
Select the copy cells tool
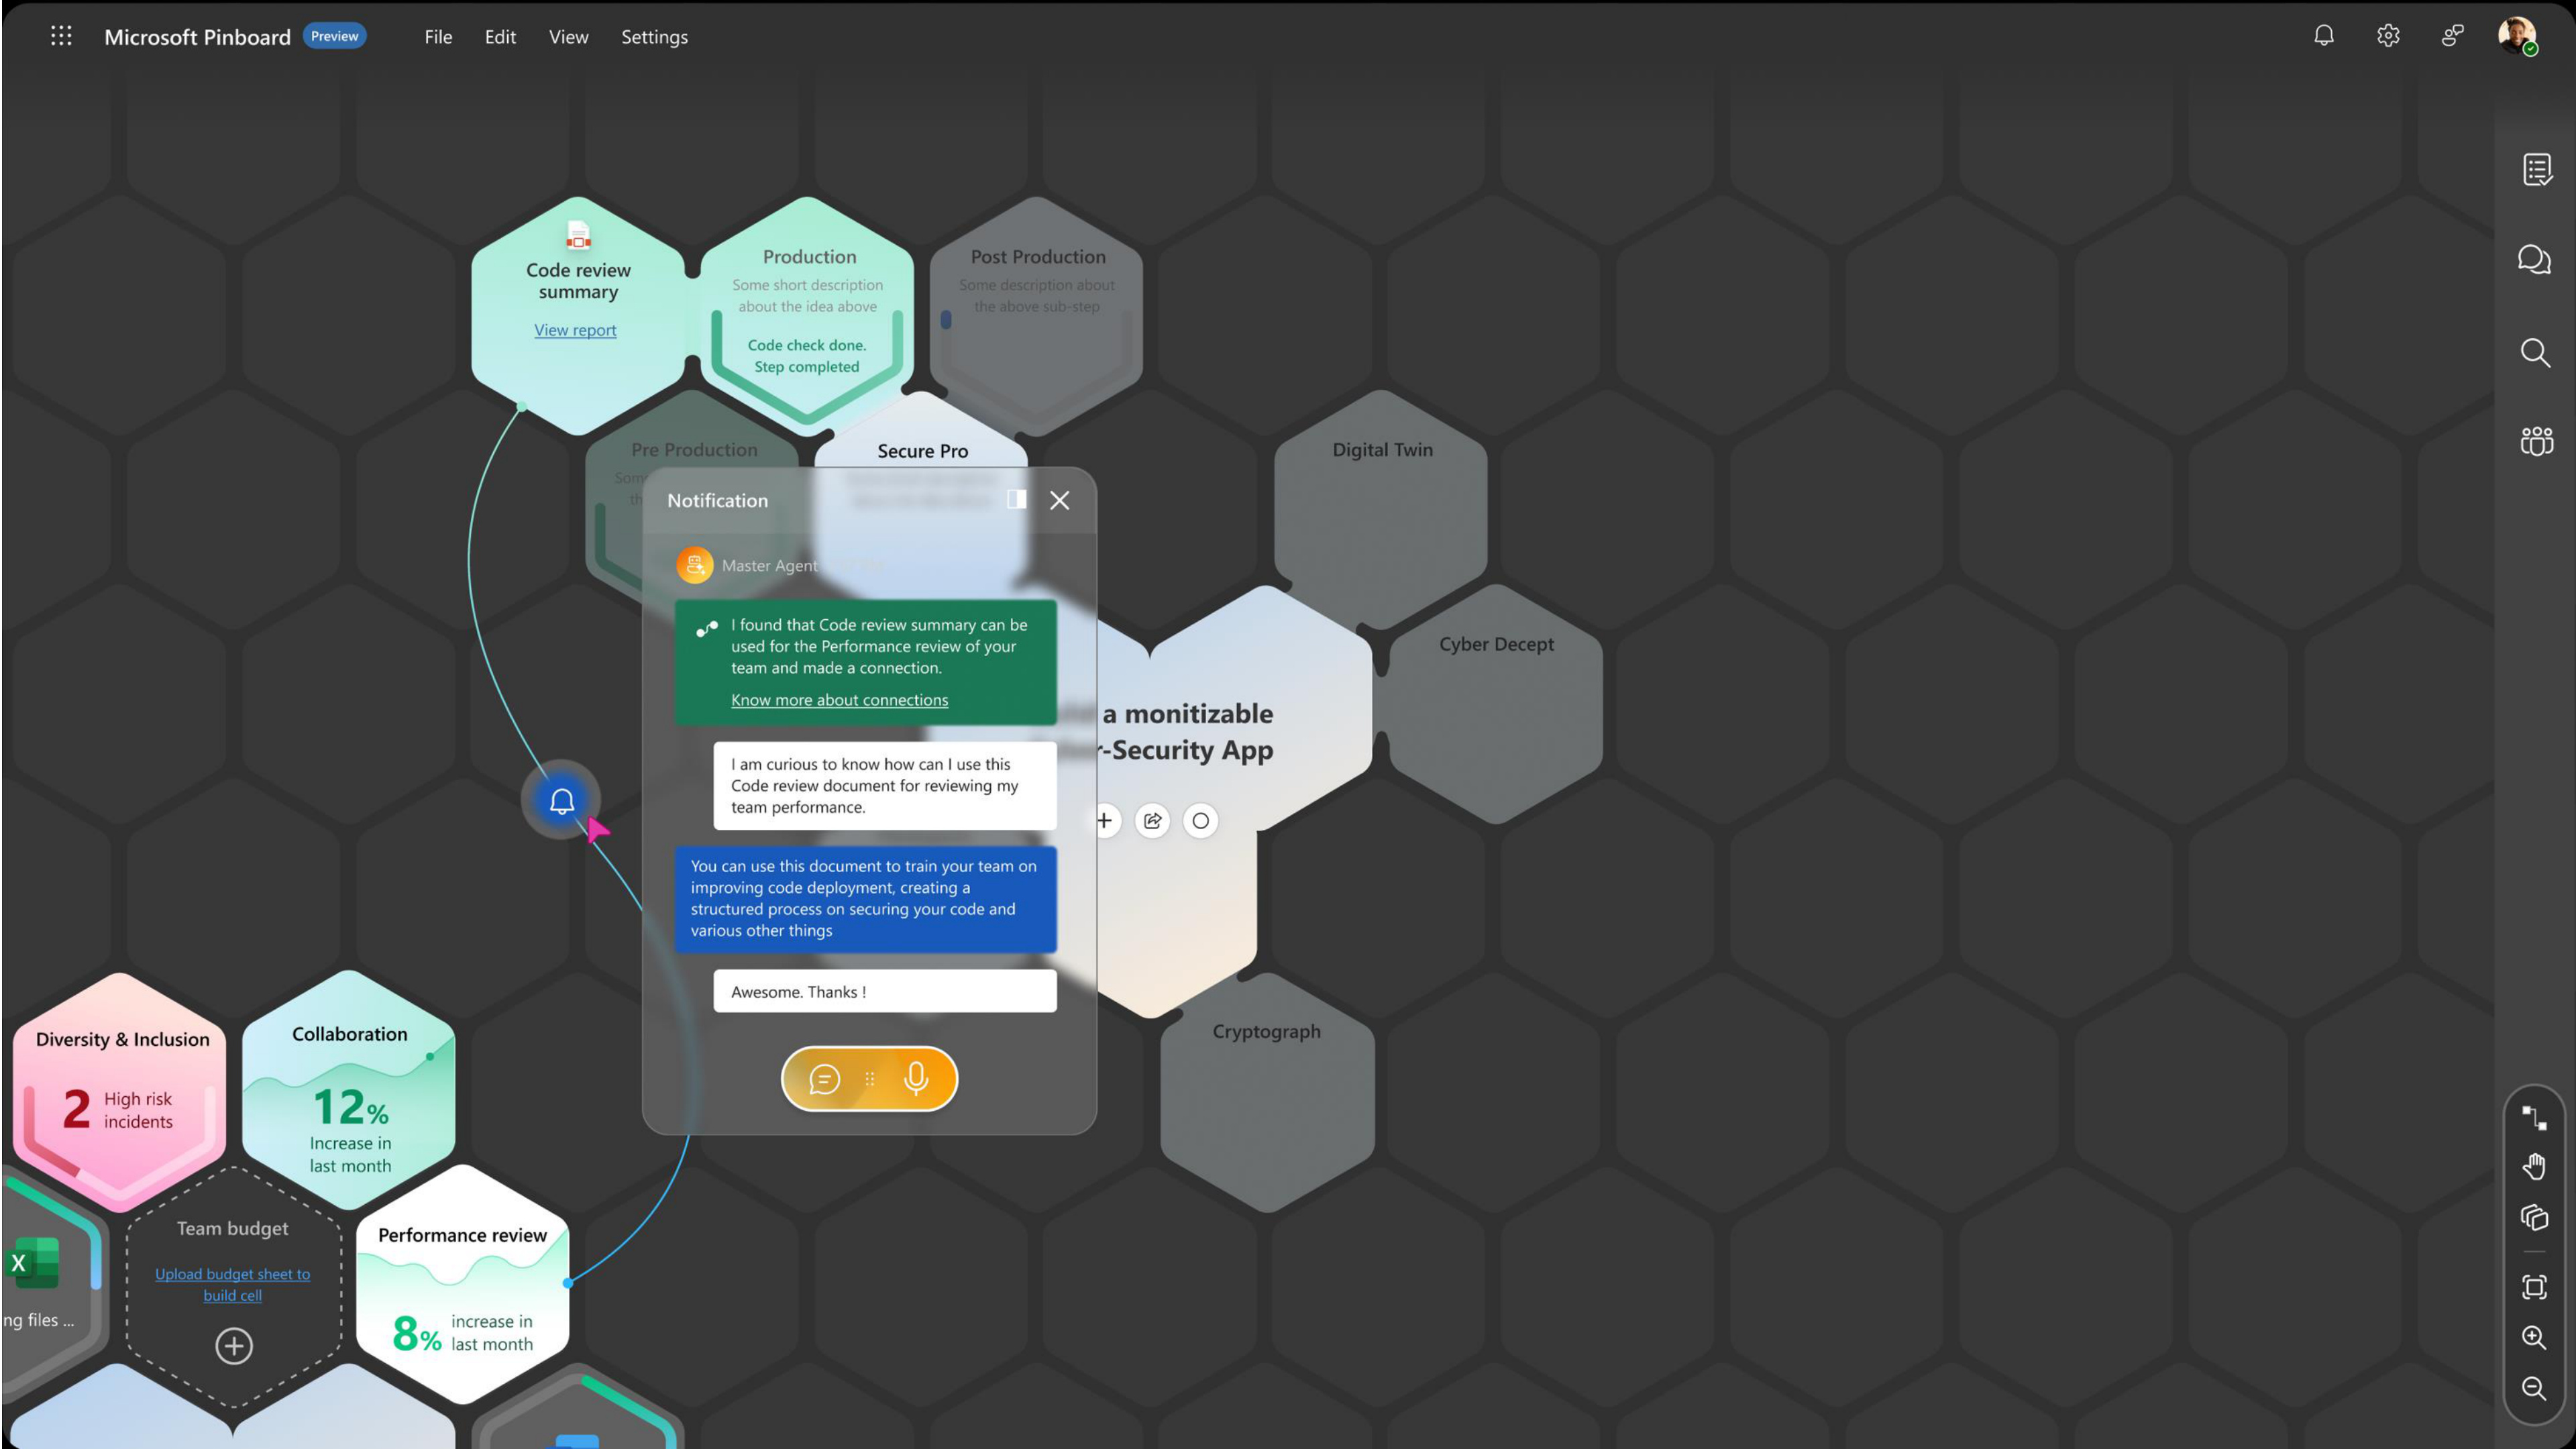[2534, 1217]
